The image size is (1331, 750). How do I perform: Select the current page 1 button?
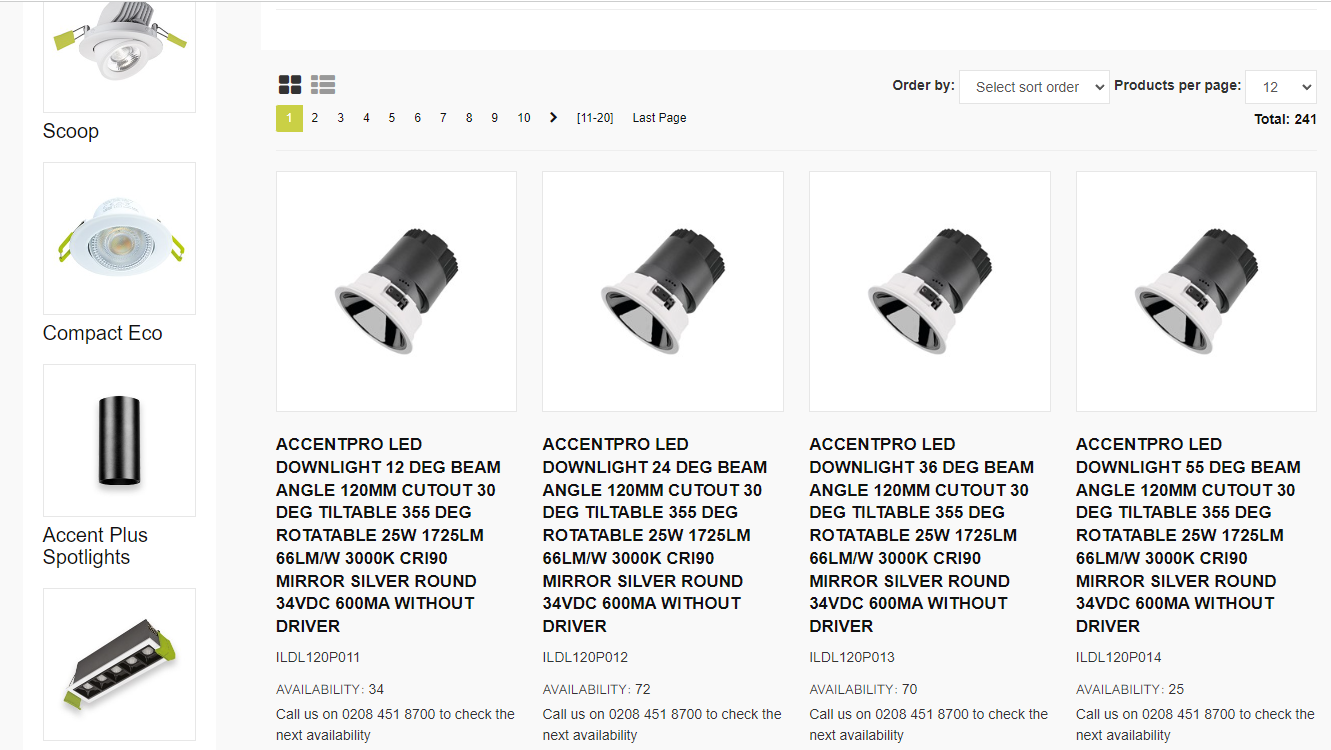point(289,118)
